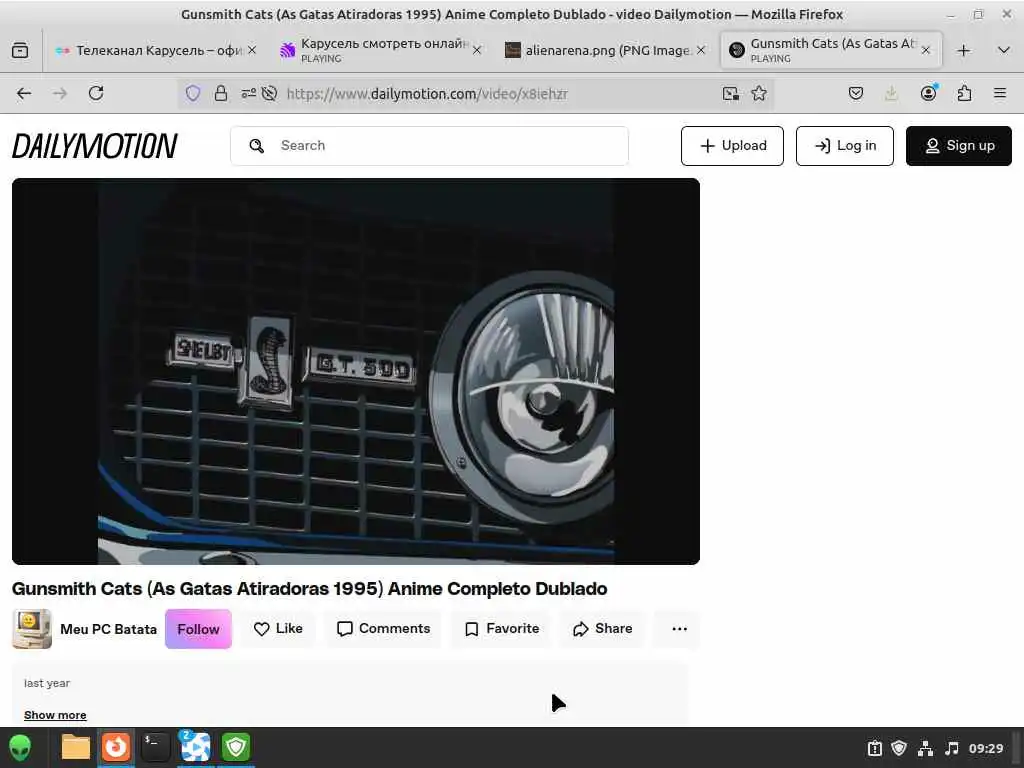This screenshot has width=1024, height=768.
Task: Click the video player showing the Shelby grille
Action: point(356,371)
